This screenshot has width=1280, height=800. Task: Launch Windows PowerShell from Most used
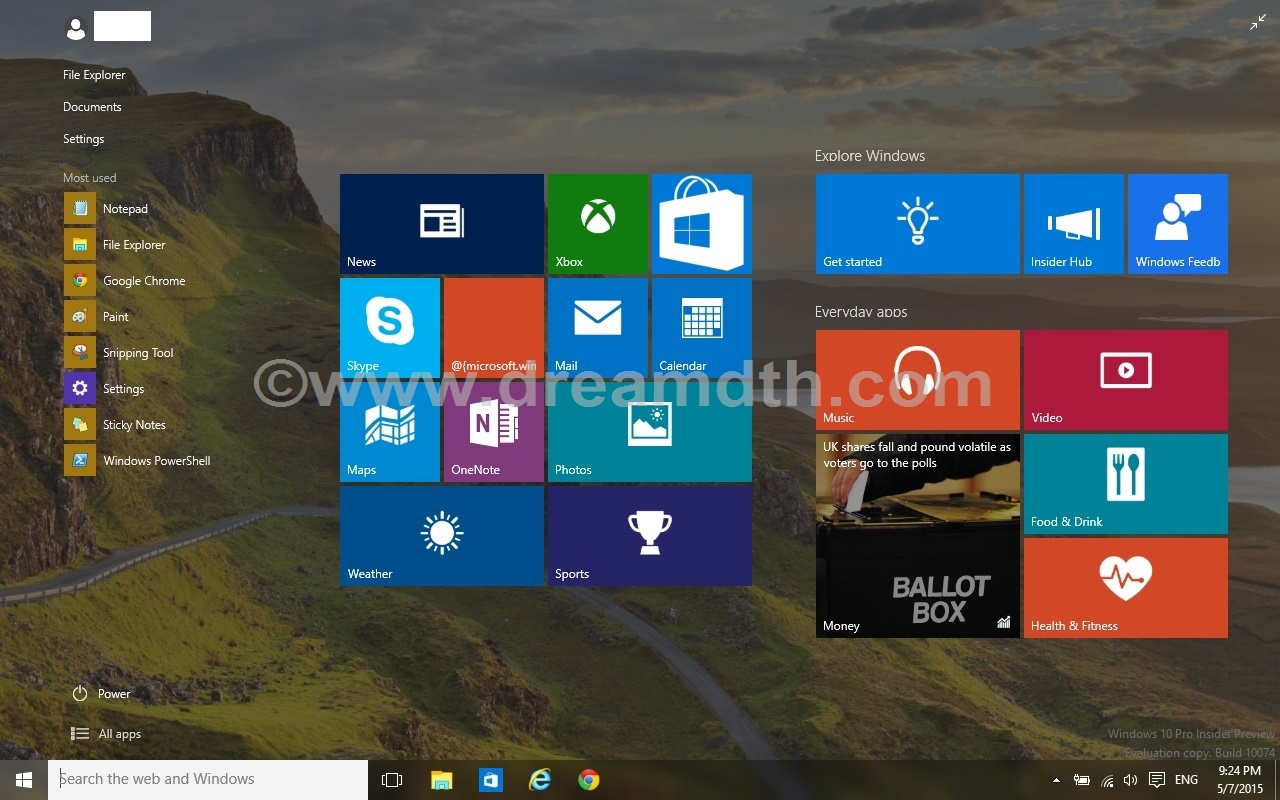click(x=137, y=461)
